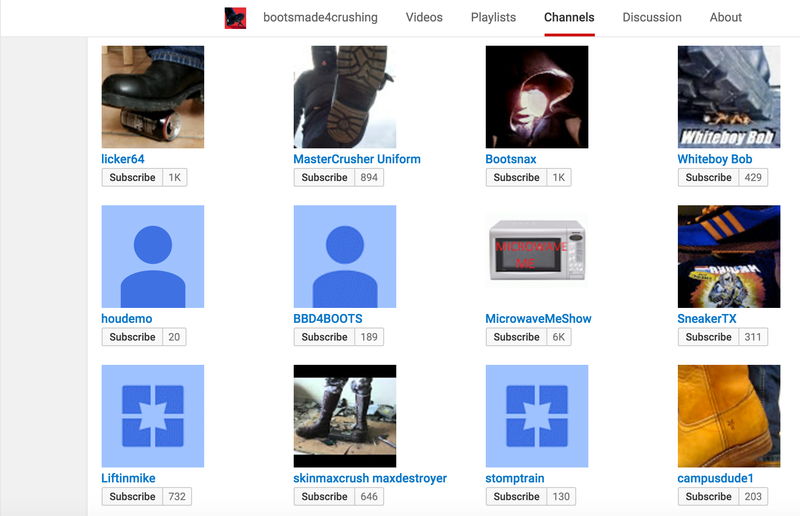Switch to the Videos tab
The width and height of the screenshot is (800, 516).
[x=424, y=17]
